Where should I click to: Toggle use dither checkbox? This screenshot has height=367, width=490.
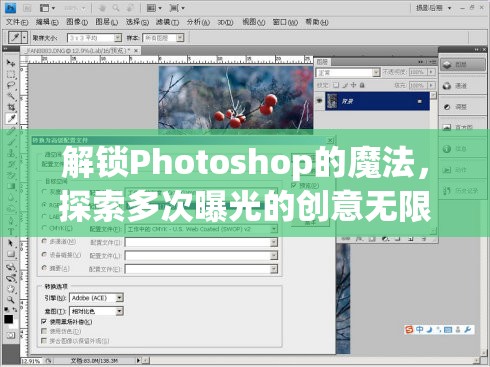[44, 331]
